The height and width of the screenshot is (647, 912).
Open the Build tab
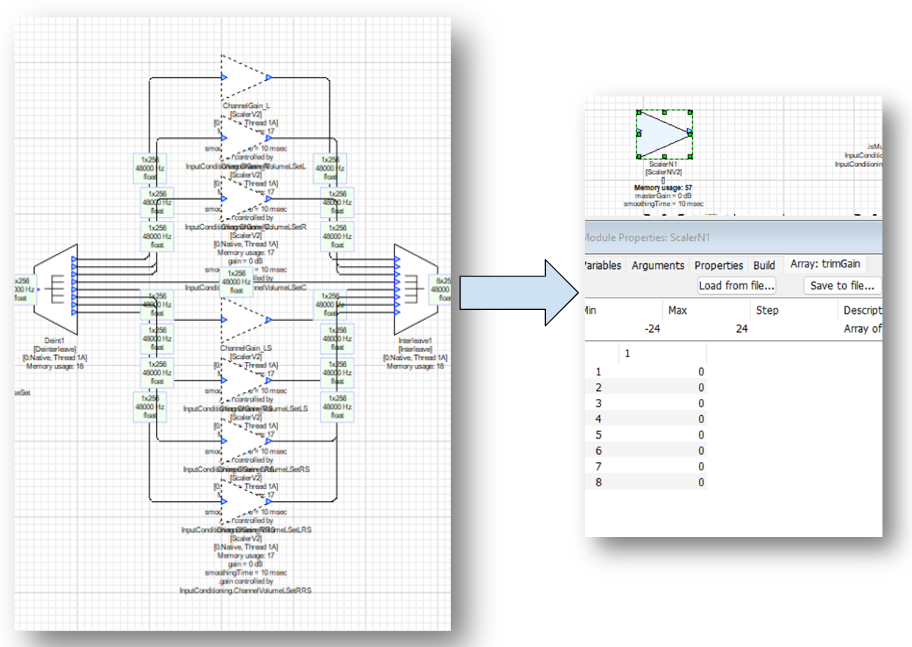point(764,265)
